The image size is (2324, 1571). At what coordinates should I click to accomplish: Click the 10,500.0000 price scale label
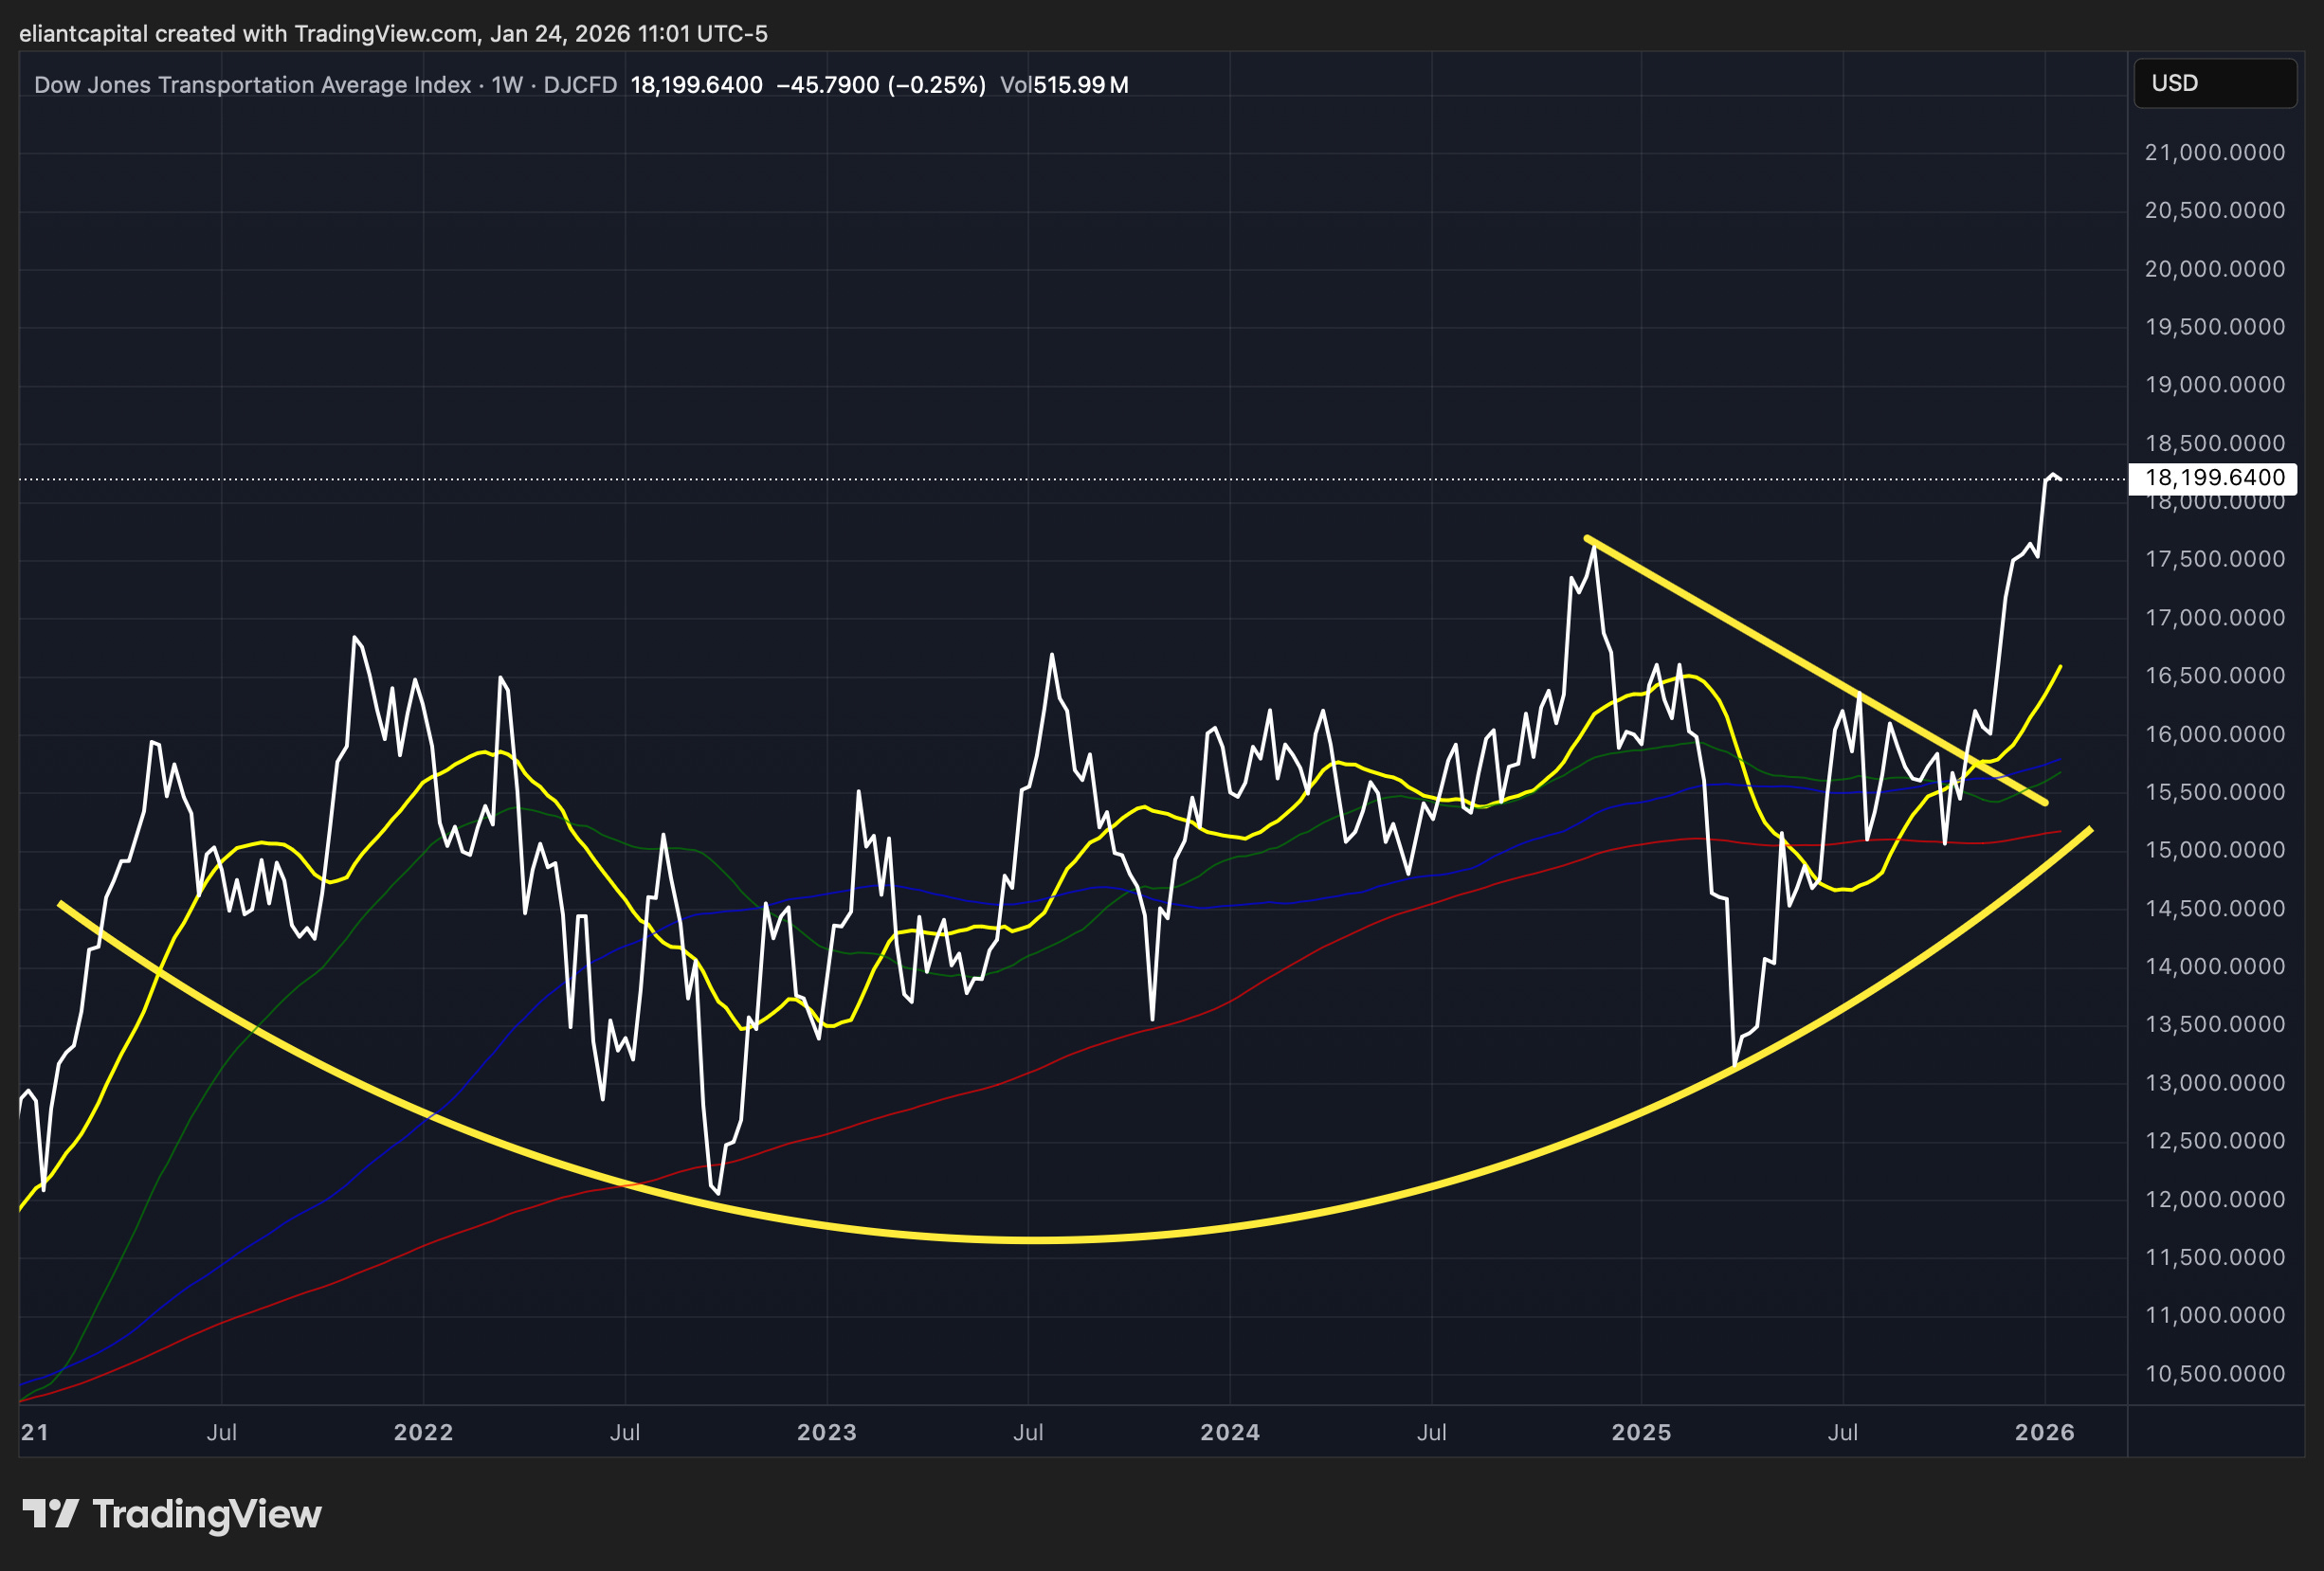pos(2214,1374)
